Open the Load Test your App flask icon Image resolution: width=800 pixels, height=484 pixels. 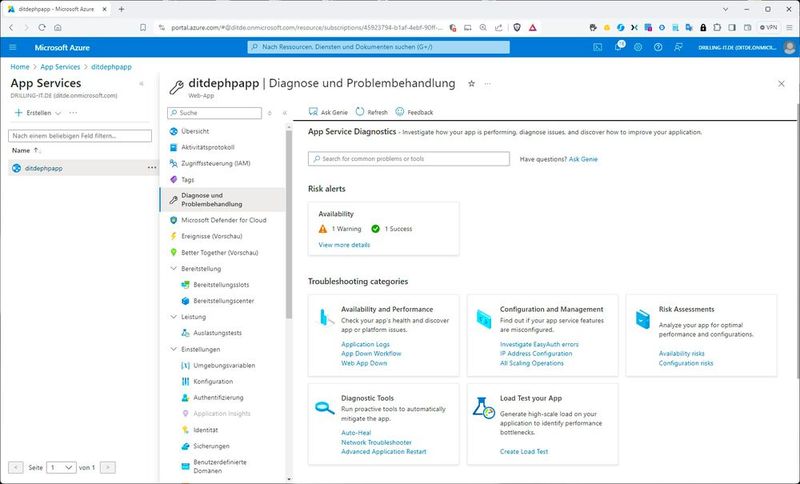coord(483,408)
